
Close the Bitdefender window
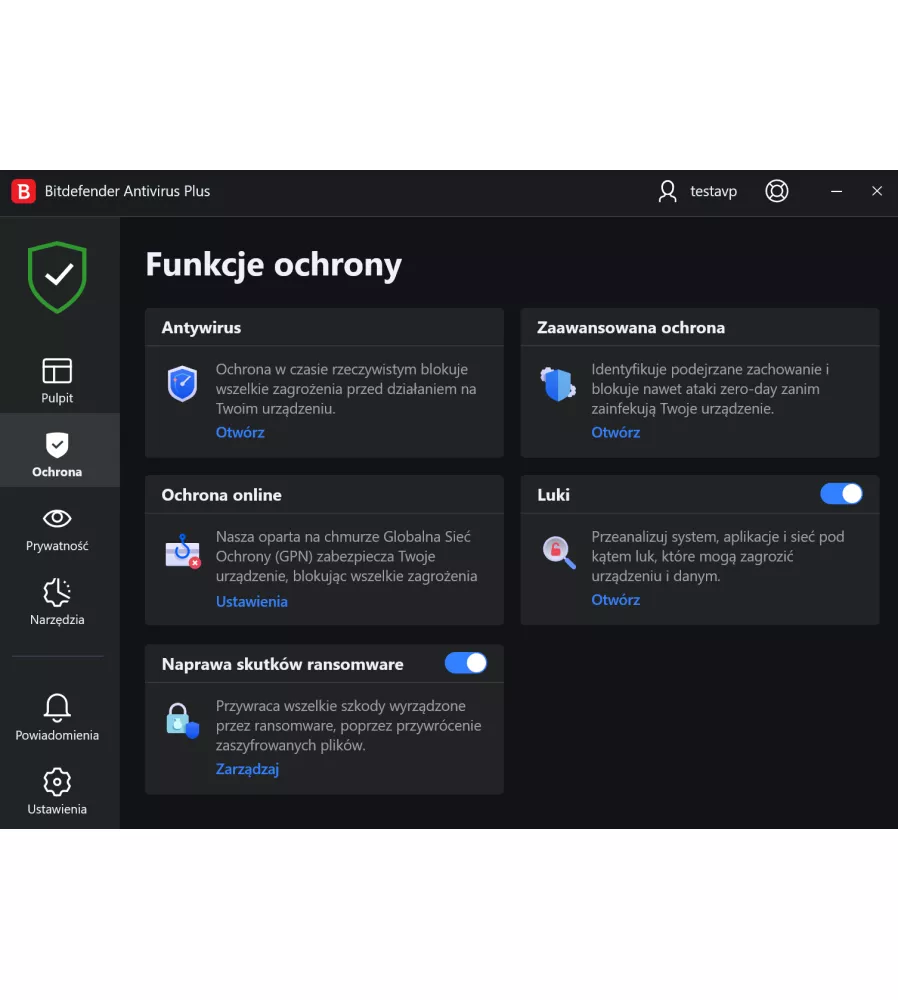[877, 191]
